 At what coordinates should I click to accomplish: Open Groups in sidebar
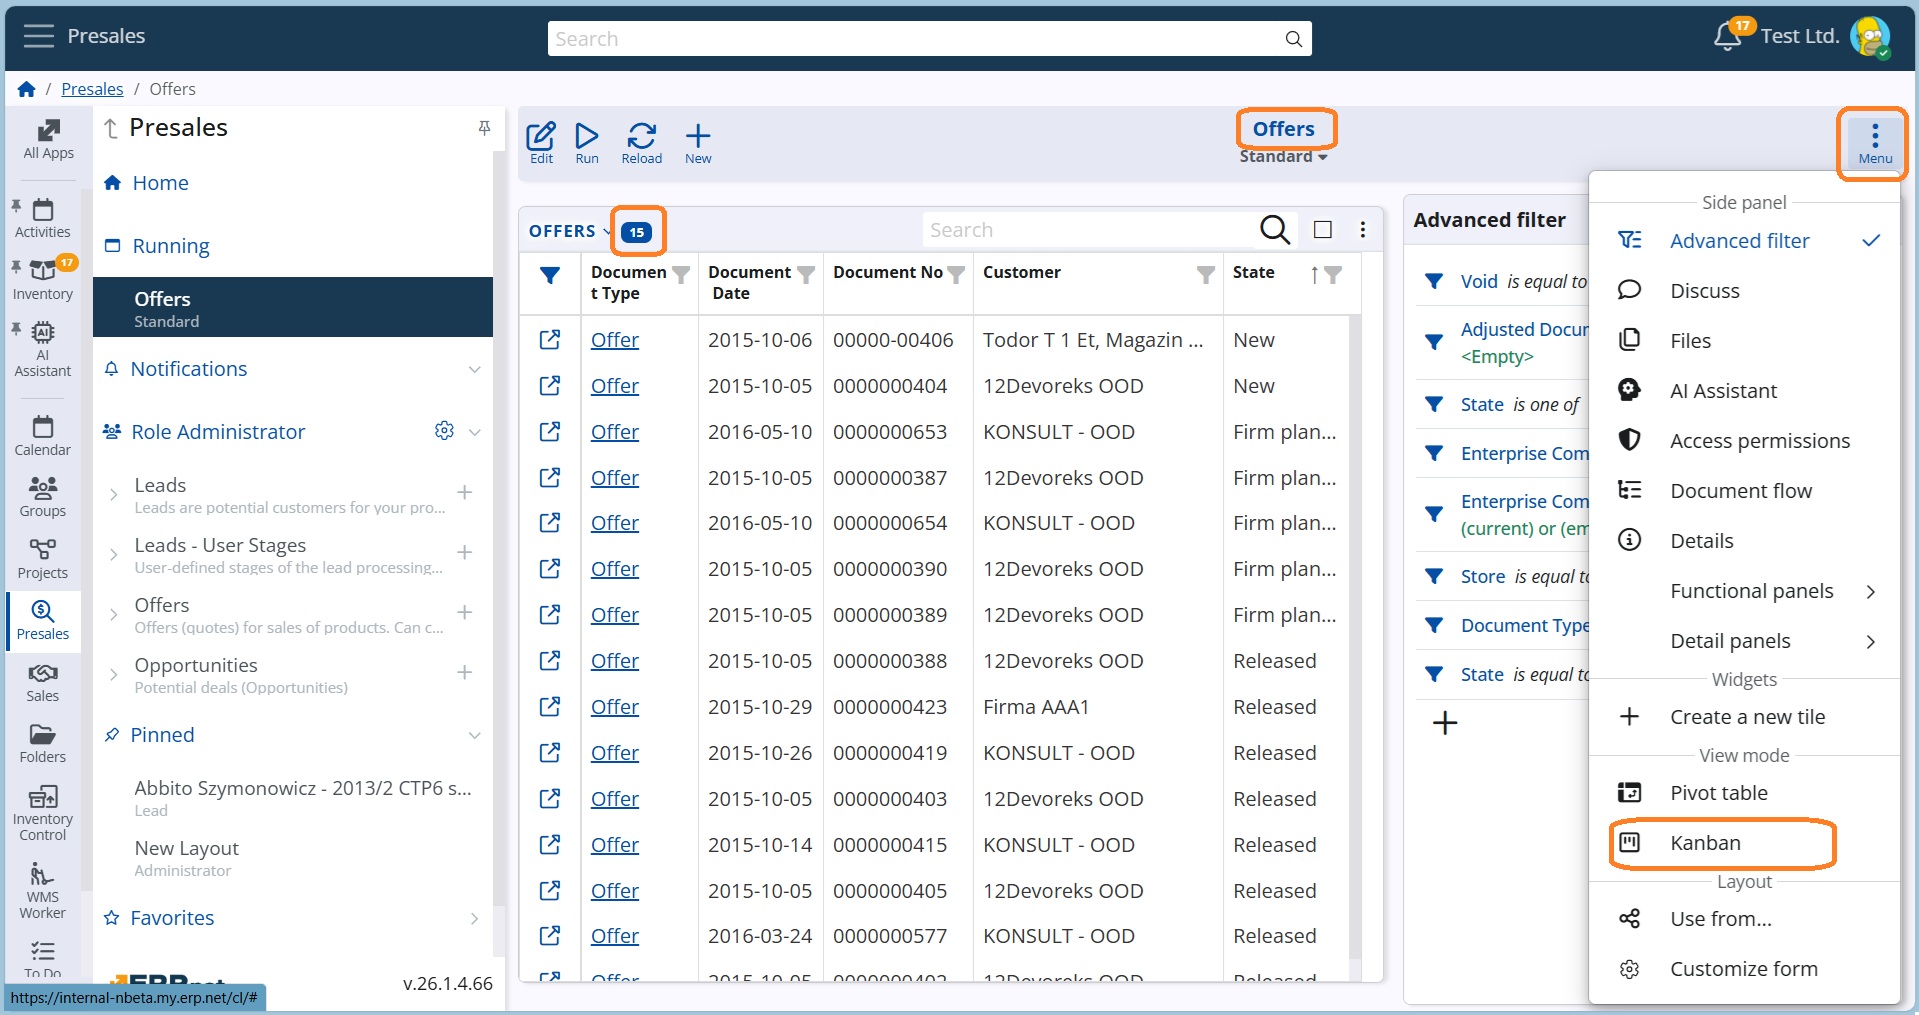pyautogui.click(x=43, y=497)
